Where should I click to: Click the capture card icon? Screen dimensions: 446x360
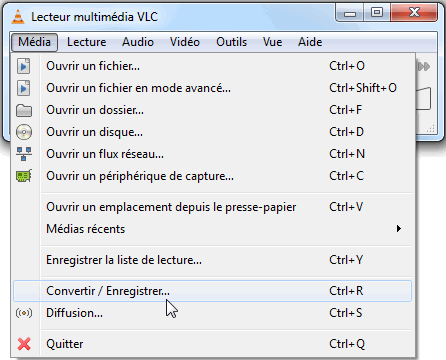(24, 176)
